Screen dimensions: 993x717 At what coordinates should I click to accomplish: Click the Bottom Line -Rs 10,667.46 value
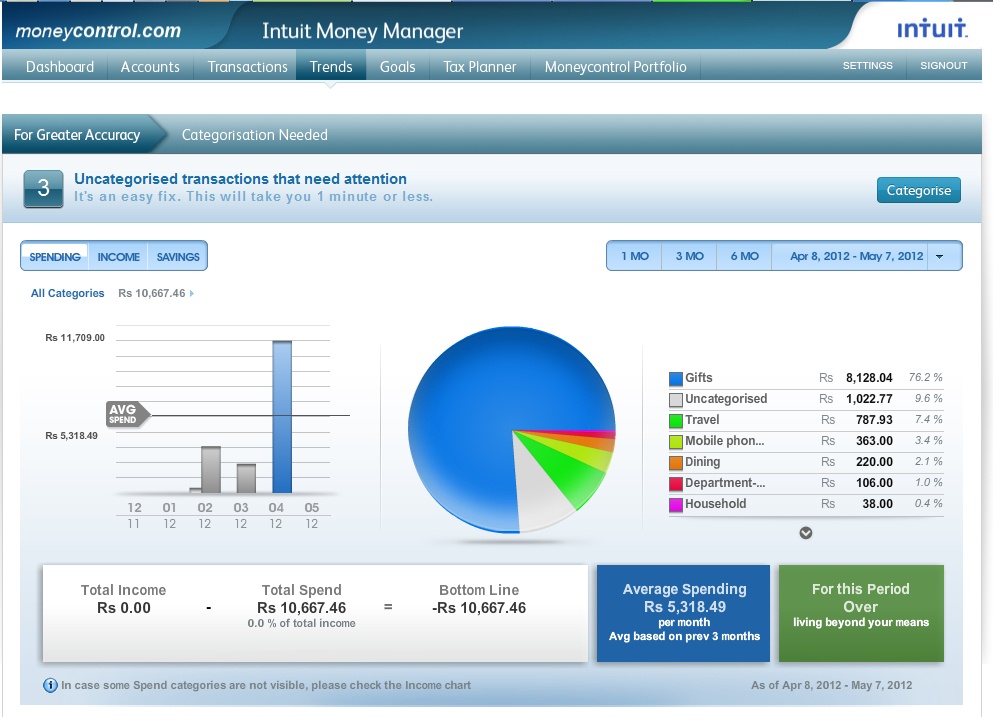pyautogui.click(x=479, y=608)
